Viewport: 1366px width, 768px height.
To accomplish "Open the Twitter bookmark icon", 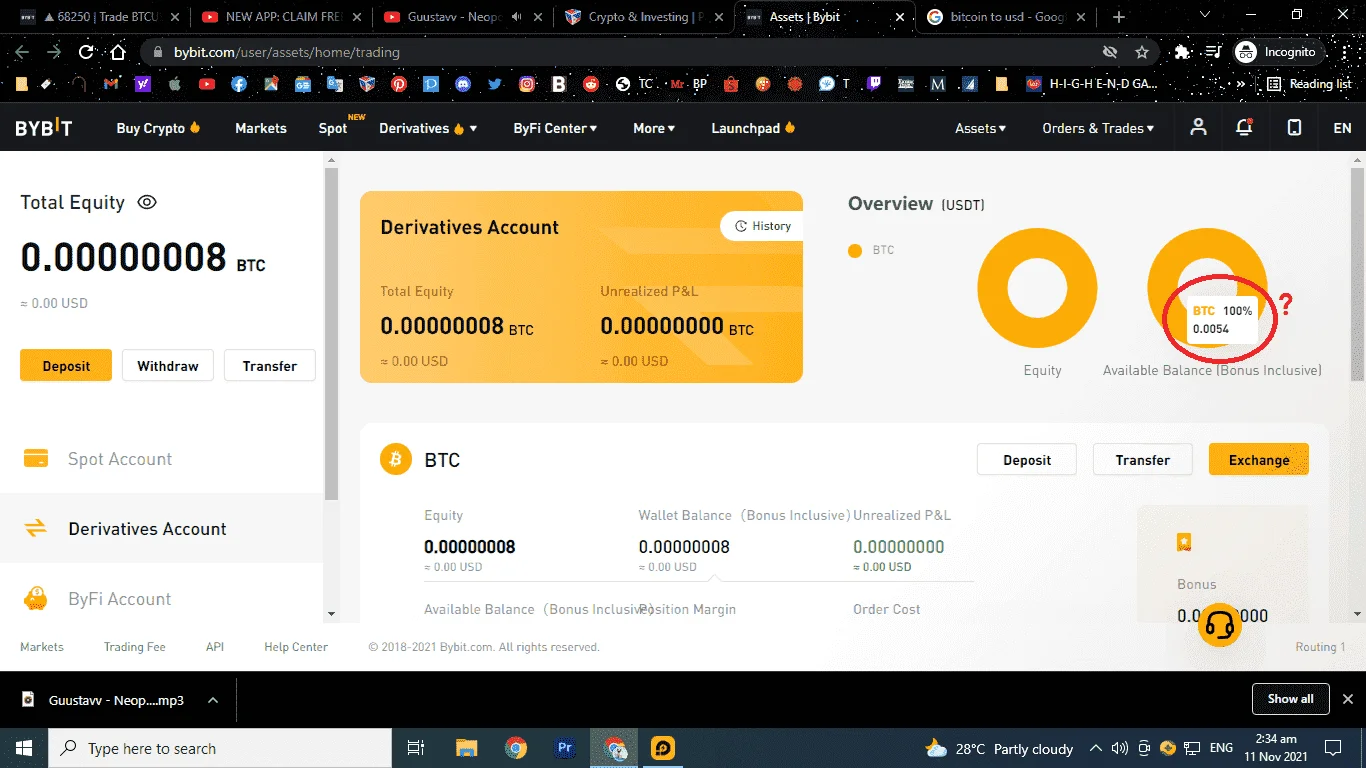I will (x=495, y=85).
